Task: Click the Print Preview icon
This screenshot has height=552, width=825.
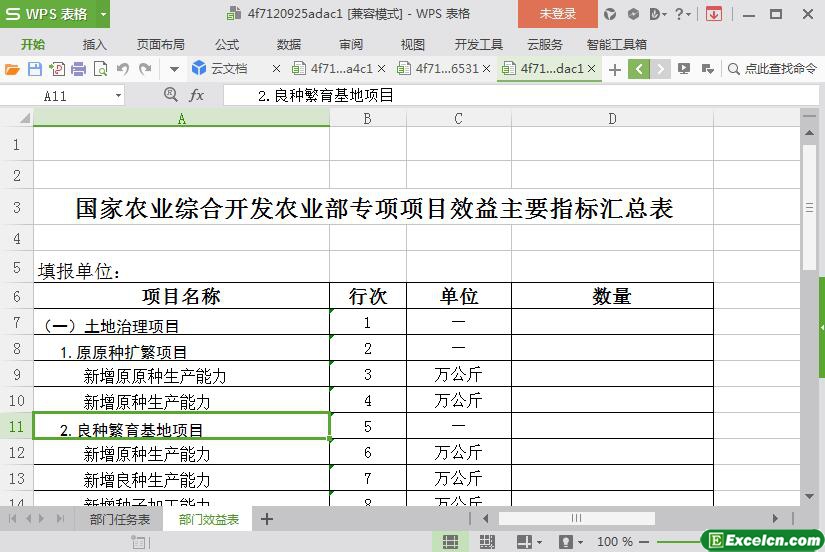Action: tap(100, 69)
